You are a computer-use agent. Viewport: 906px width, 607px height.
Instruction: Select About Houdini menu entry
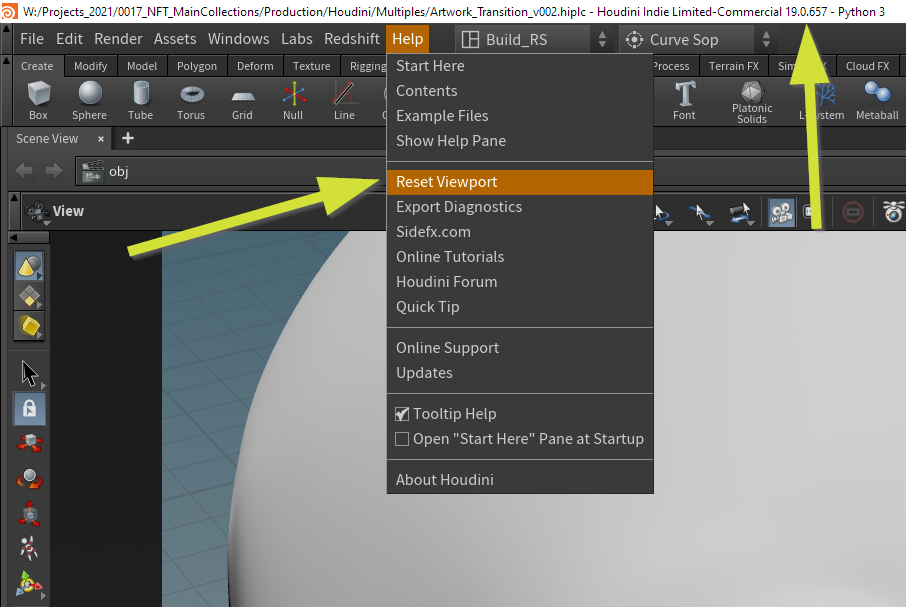coord(520,479)
